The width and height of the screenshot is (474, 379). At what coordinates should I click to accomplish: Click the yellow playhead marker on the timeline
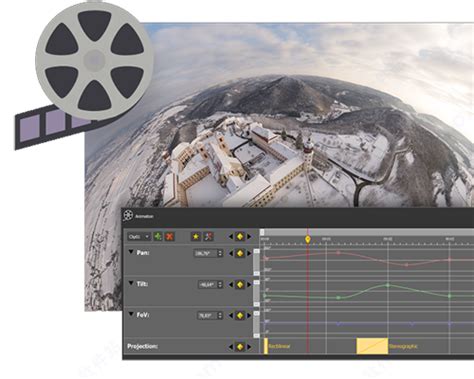[308, 239]
